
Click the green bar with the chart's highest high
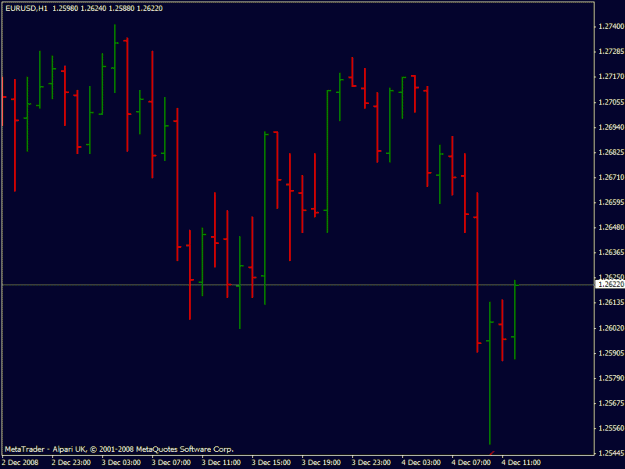[x=115, y=59]
